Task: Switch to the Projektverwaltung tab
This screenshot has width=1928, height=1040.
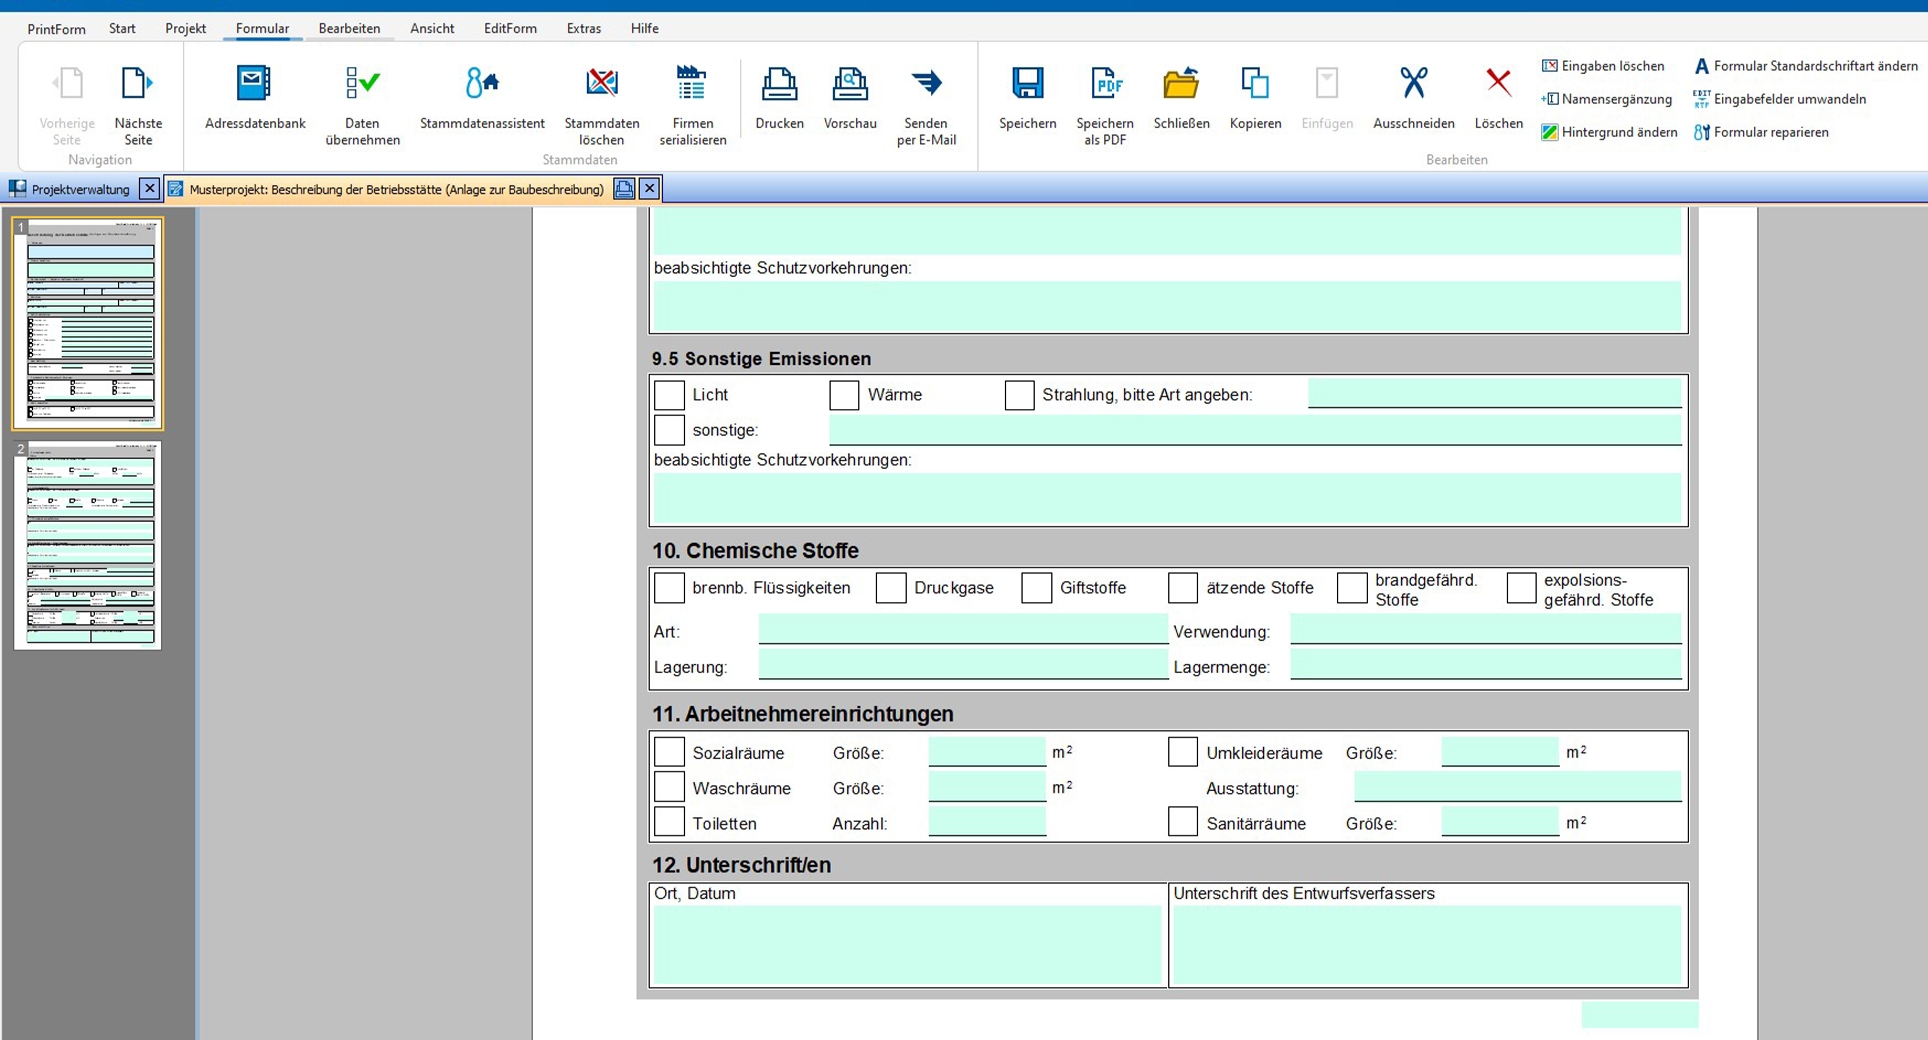Action: (80, 189)
